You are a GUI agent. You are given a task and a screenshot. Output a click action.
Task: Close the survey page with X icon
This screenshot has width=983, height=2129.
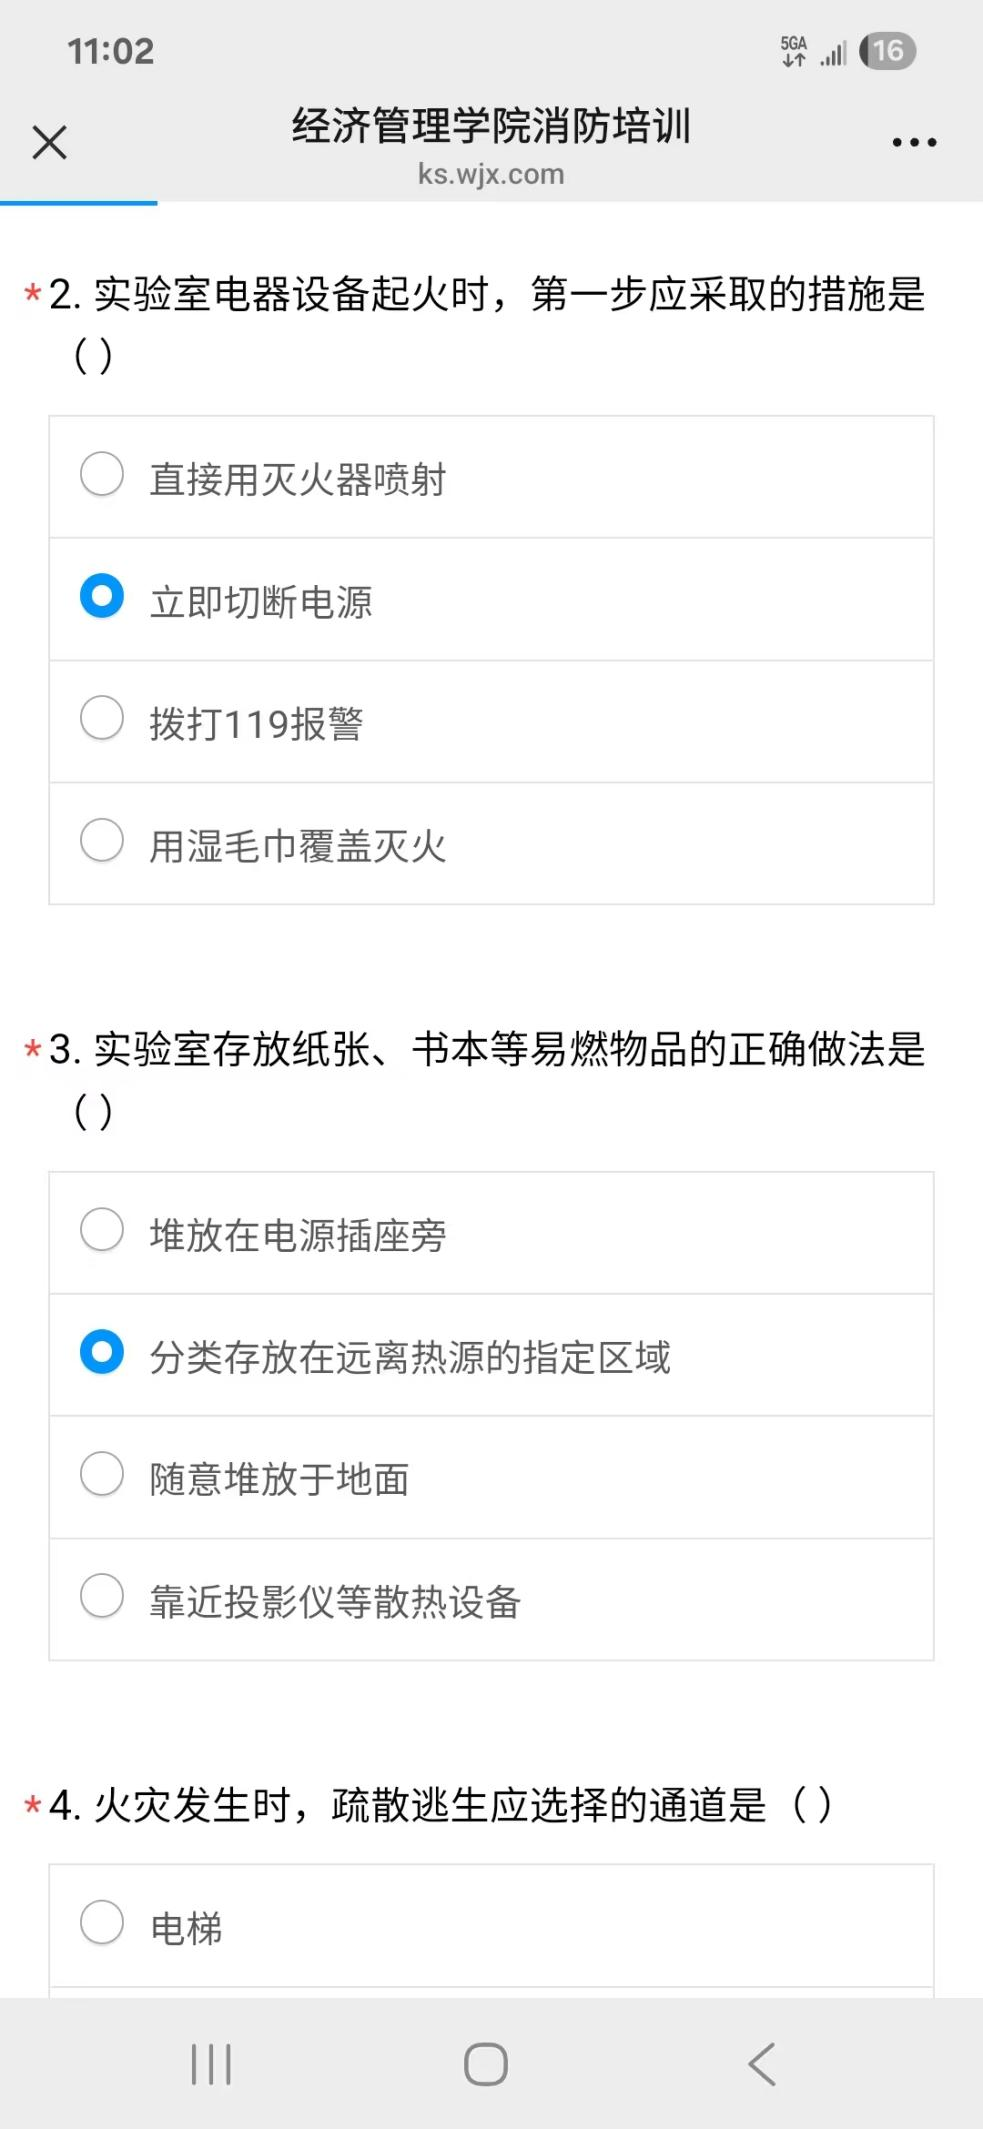tap(49, 142)
